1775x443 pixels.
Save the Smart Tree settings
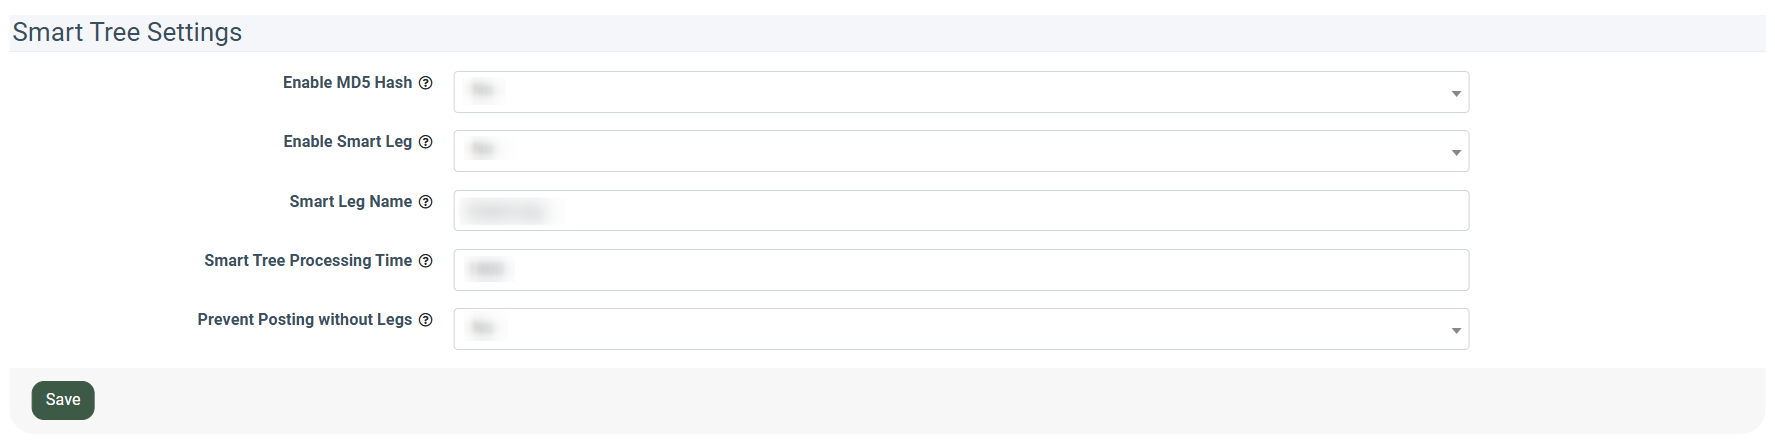(63, 400)
